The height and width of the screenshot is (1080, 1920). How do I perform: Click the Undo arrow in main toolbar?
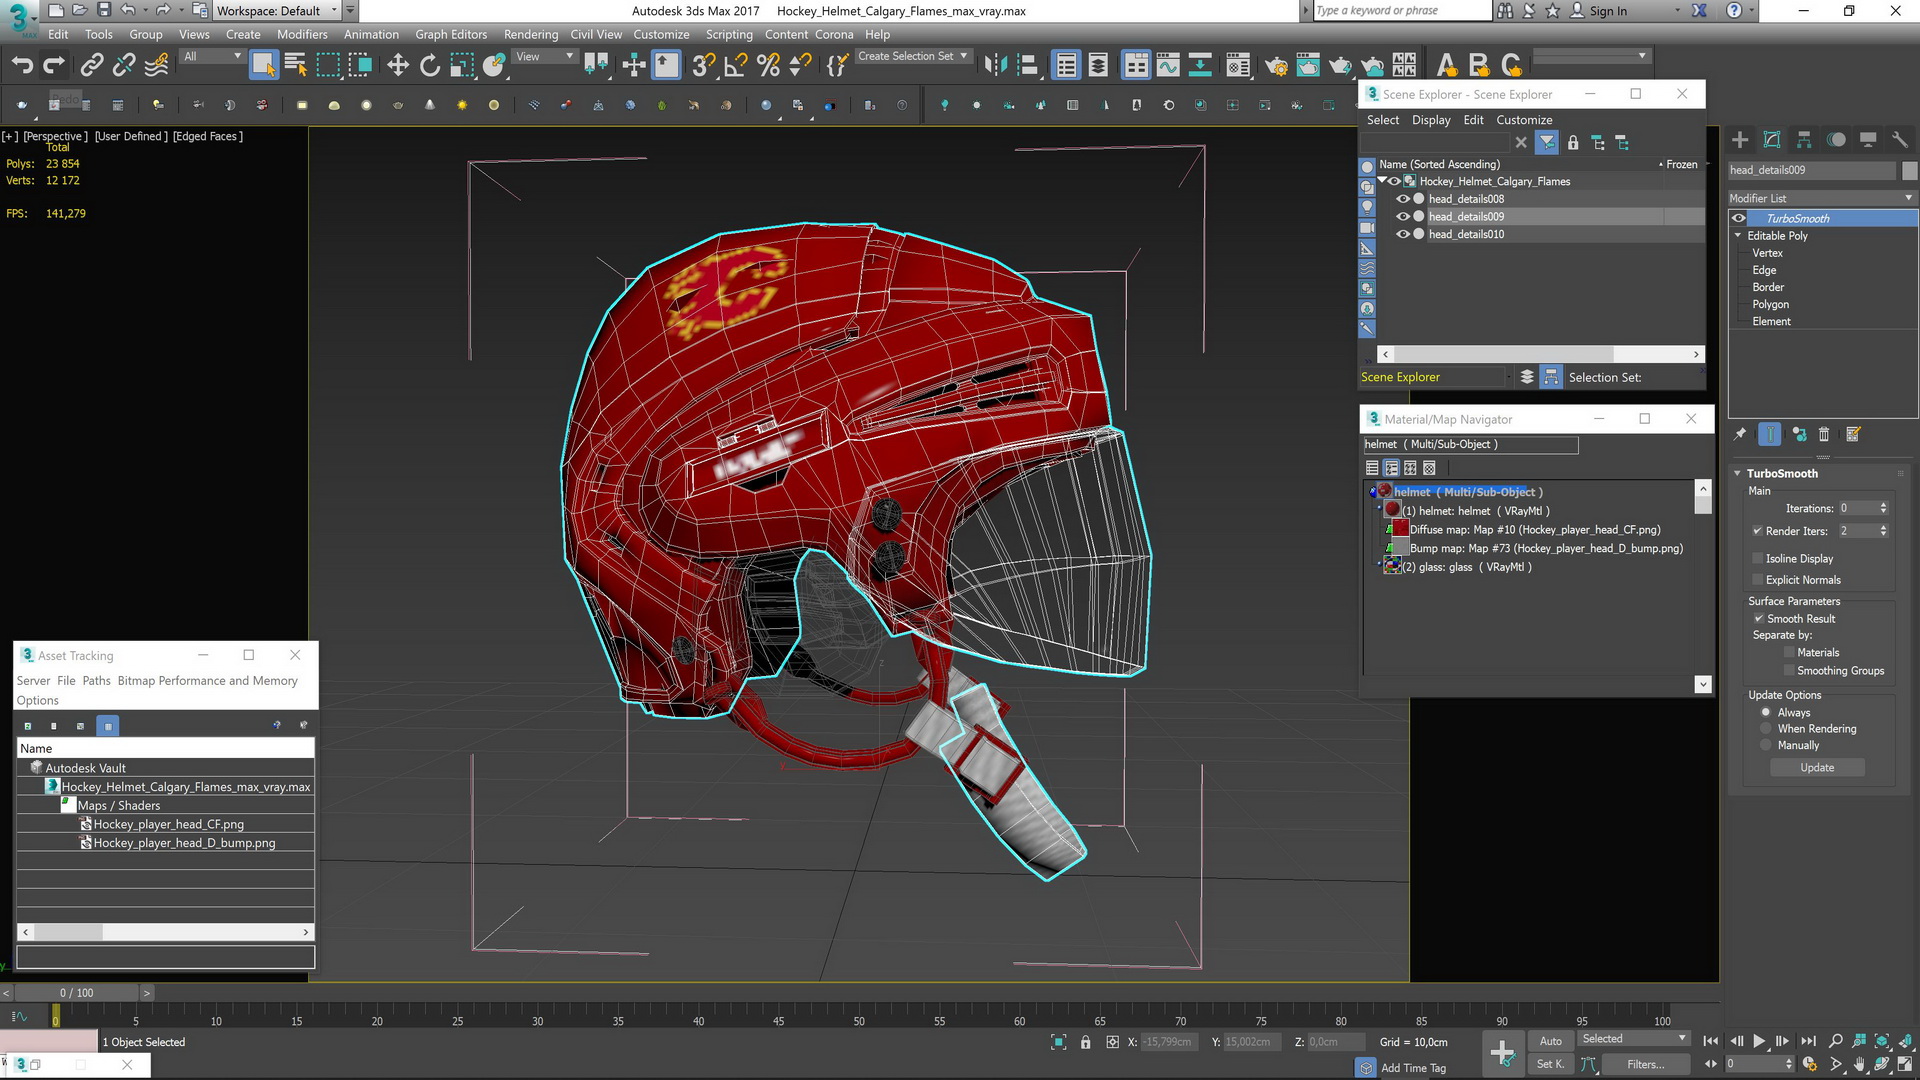[x=22, y=66]
